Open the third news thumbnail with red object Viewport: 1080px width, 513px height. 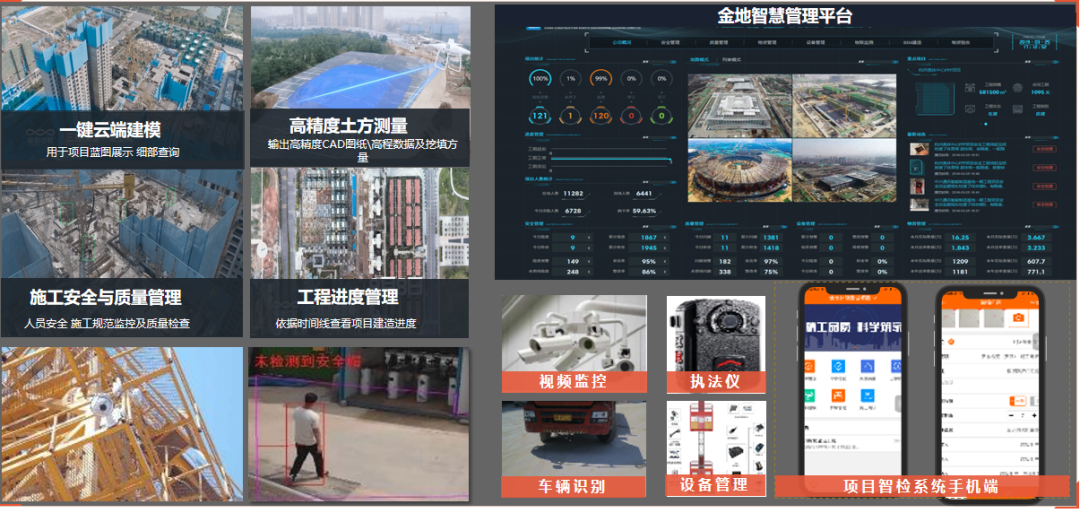tap(918, 186)
